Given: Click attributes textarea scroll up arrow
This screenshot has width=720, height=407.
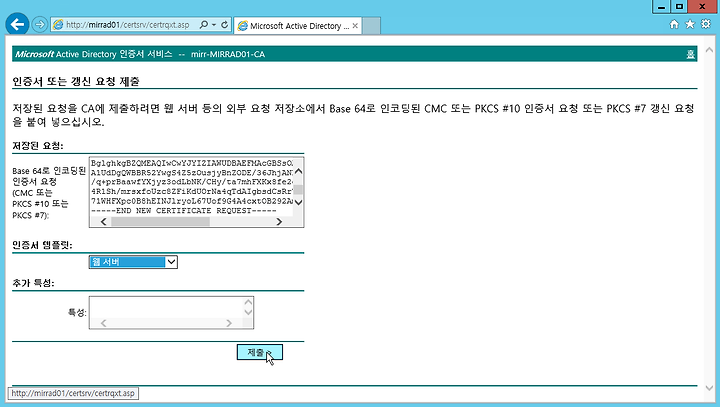Looking at the screenshot, I should tap(248, 302).
